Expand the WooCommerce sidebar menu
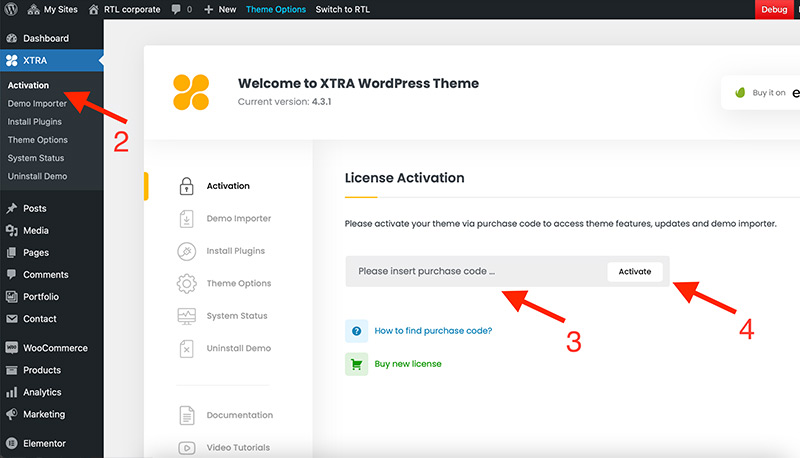The width and height of the screenshot is (800, 458). (54, 348)
